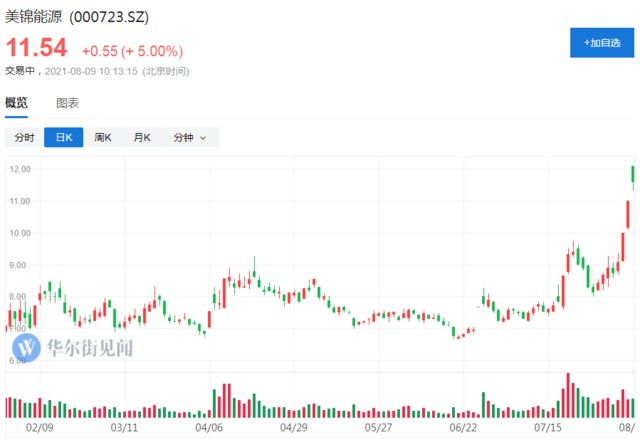Screen dimensions: 640x442
Task: Open the 图表 chart tab
Action: click(x=68, y=103)
